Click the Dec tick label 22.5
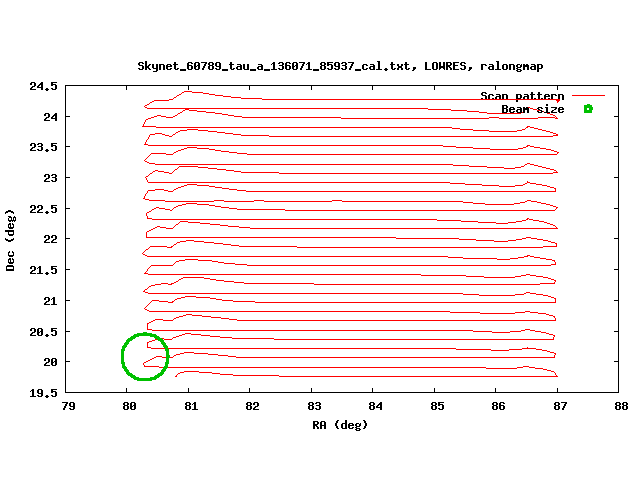Viewport: 640px width, 480px height. (43, 209)
